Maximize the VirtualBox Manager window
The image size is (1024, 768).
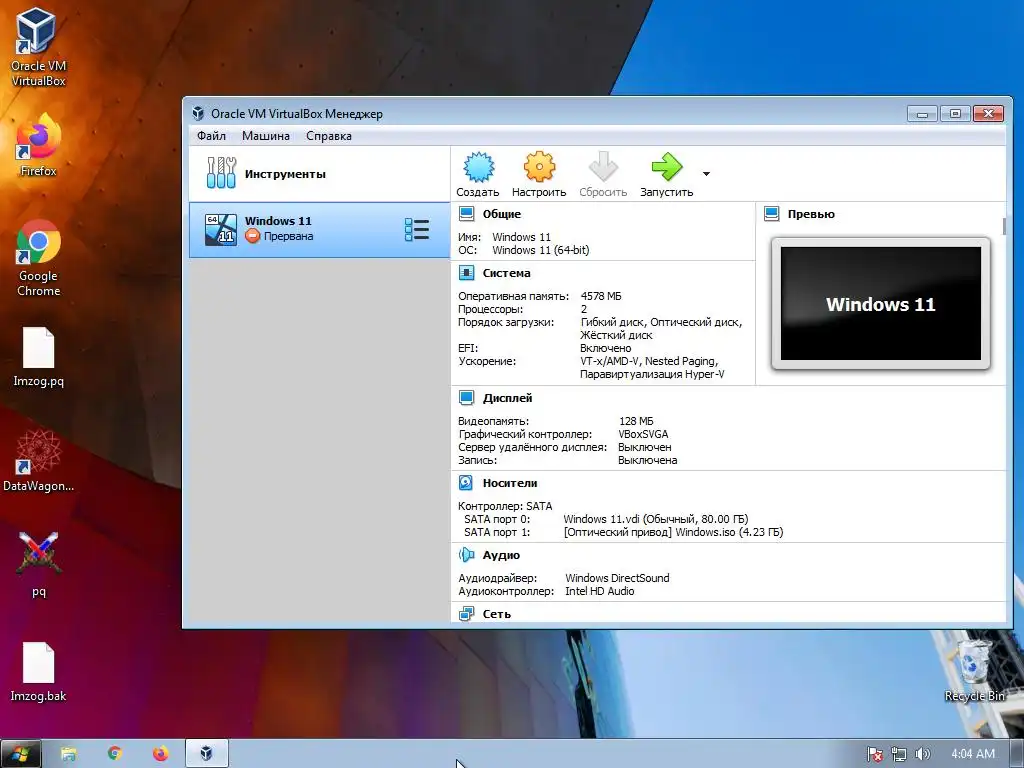(955, 114)
